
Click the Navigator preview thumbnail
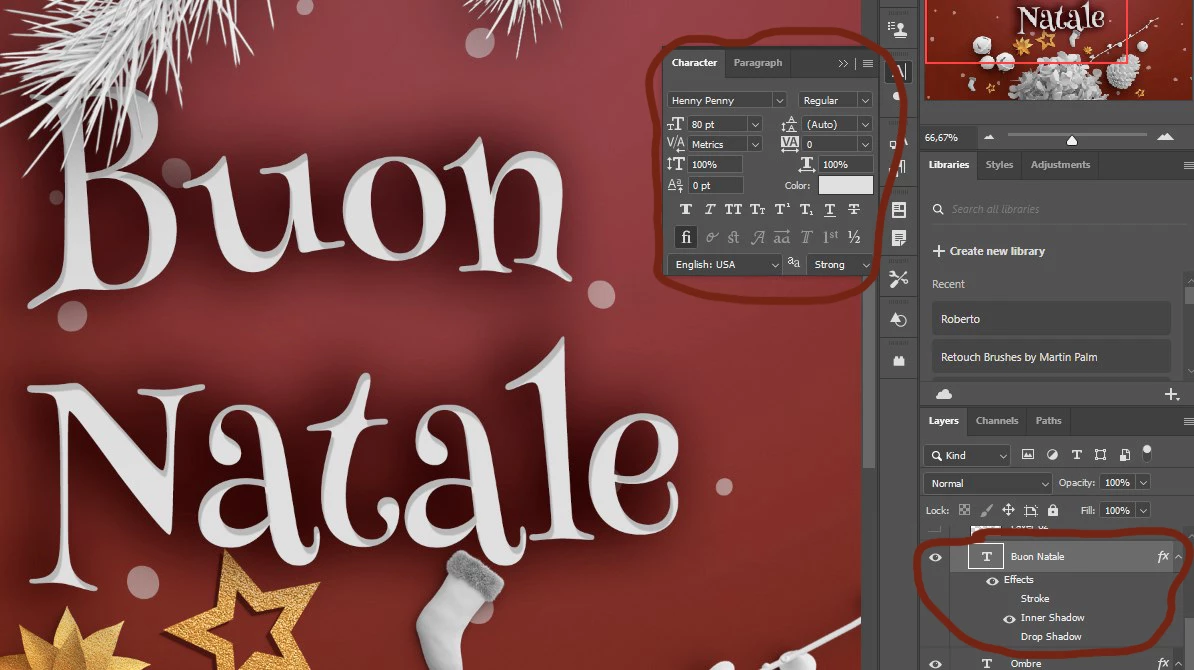[x=1057, y=50]
